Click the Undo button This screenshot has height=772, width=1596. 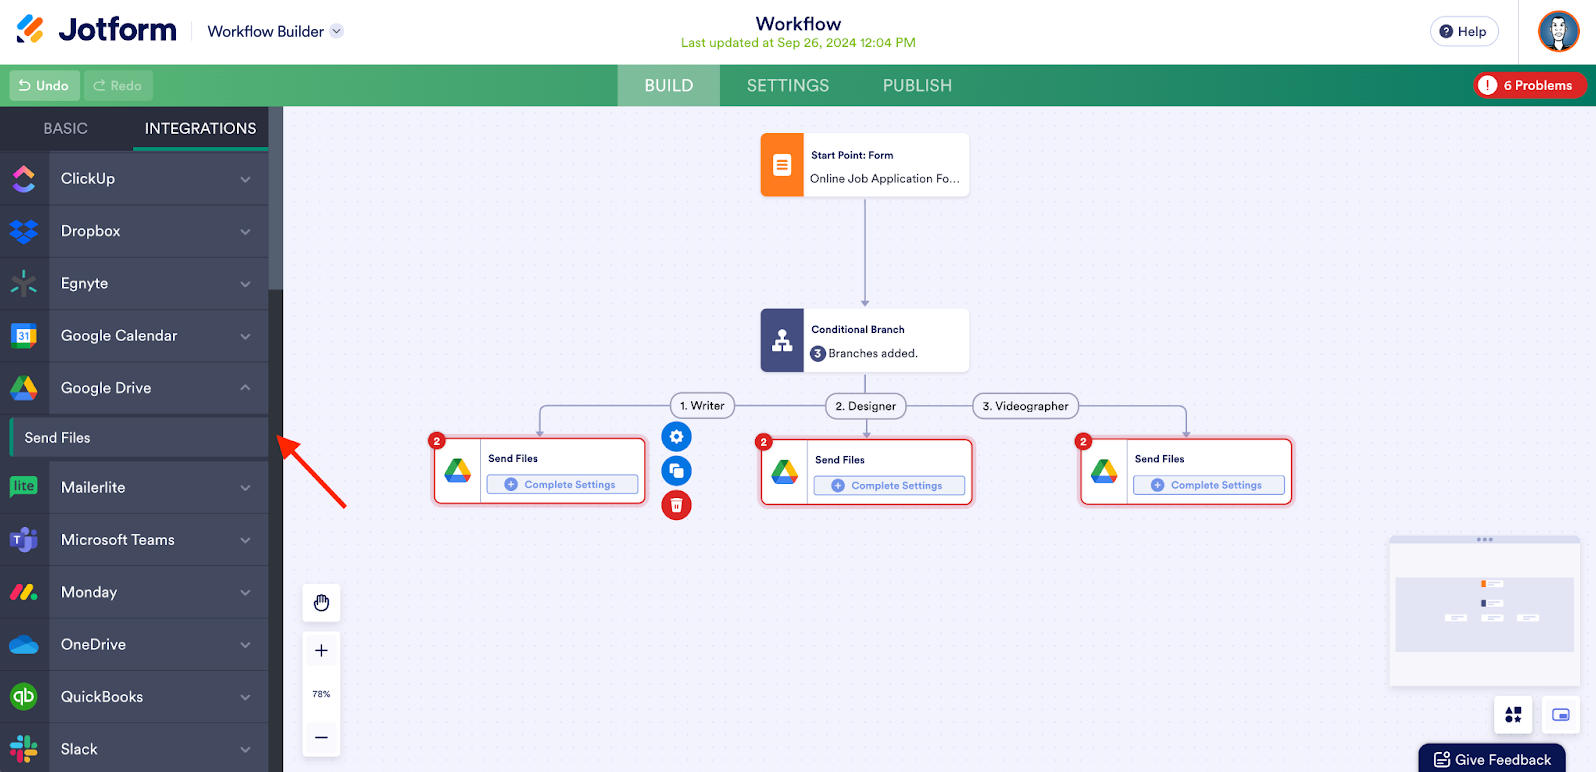[x=45, y=86]
